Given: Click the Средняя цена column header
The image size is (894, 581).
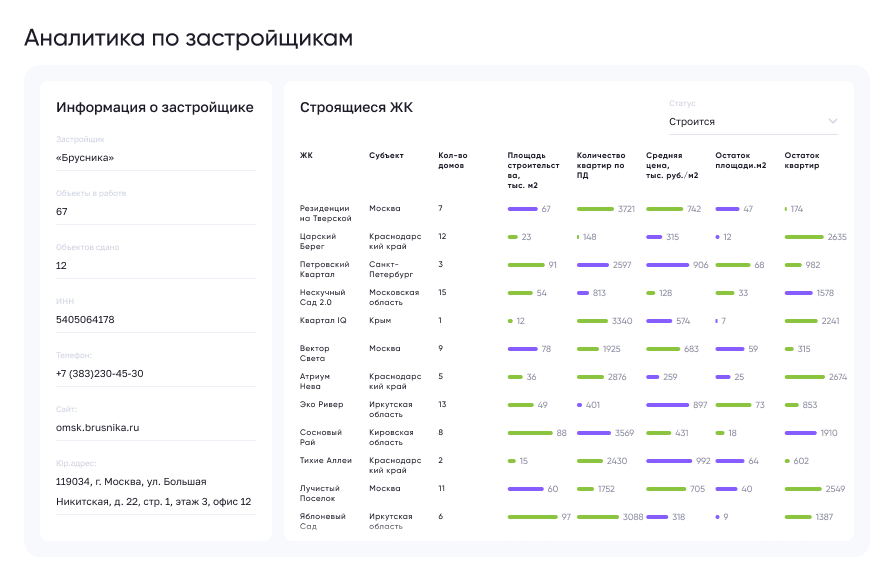Looking at the screenshot, I should click(x=672, y=165).
